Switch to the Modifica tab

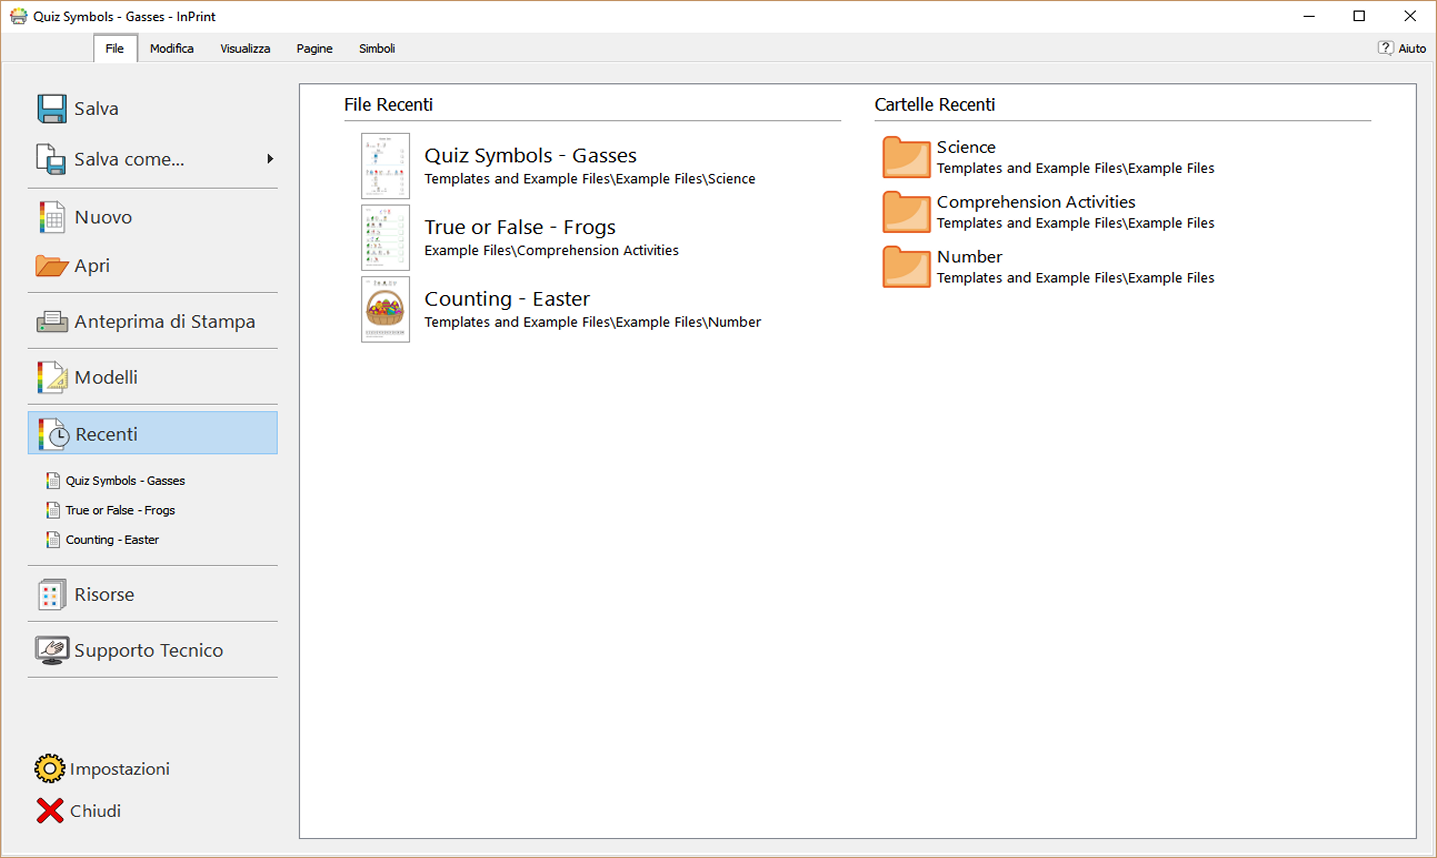click(x=172, y=48)
